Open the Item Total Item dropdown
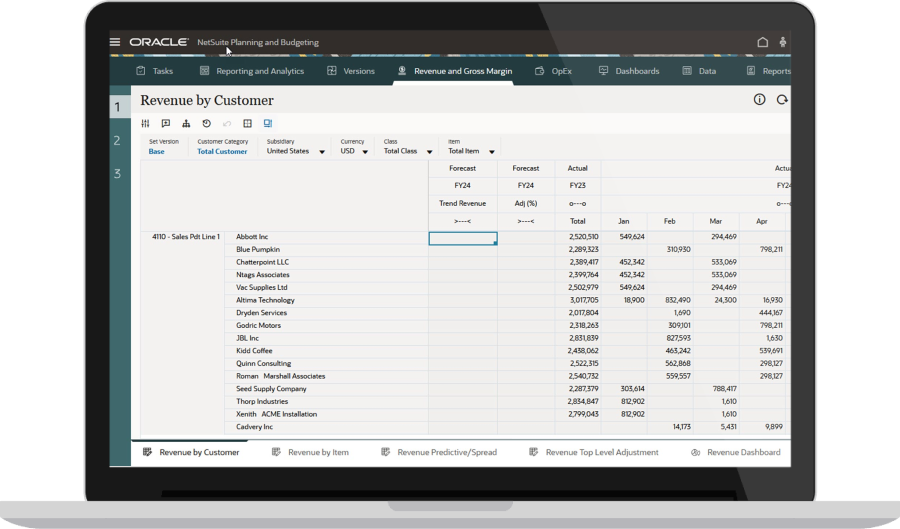This screenshot has height=529, width=900. click(x=490, y=152)
